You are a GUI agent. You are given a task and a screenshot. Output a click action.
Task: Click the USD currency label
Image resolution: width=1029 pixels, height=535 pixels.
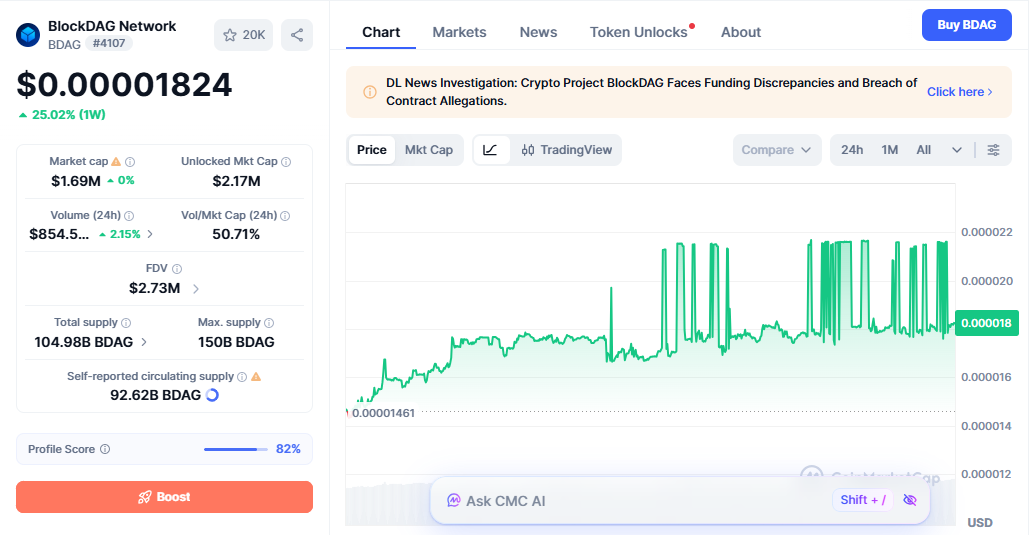pos(980,523)
